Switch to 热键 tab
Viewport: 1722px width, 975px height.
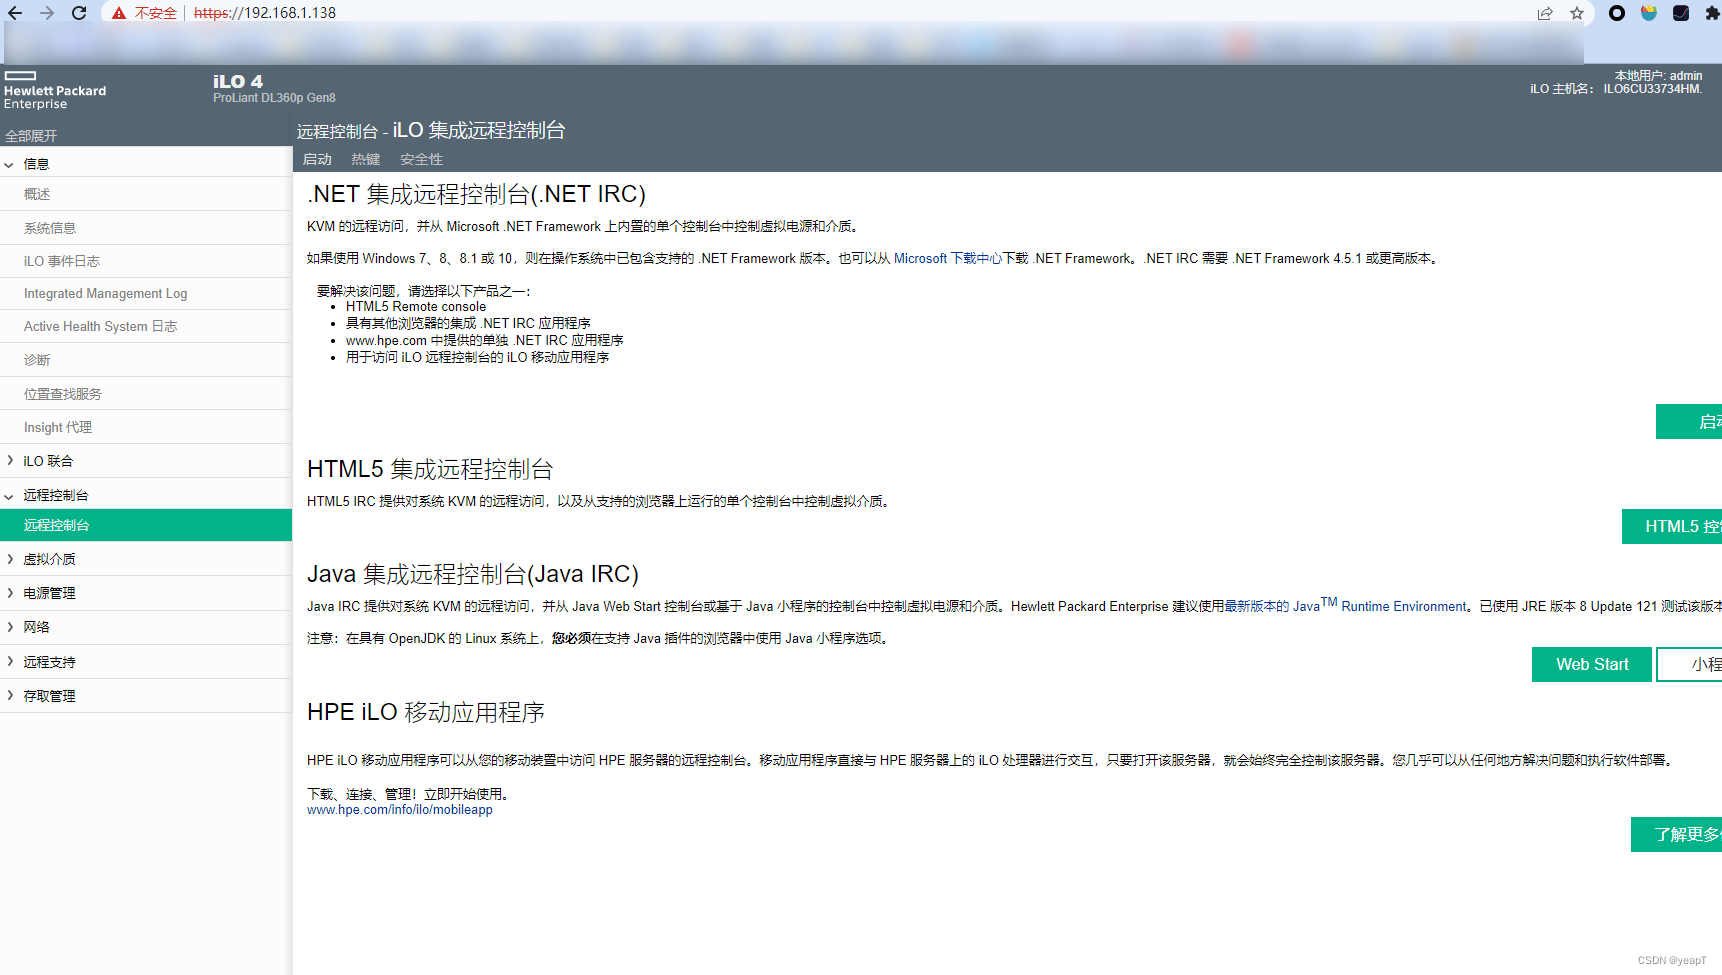coord(366,160)
